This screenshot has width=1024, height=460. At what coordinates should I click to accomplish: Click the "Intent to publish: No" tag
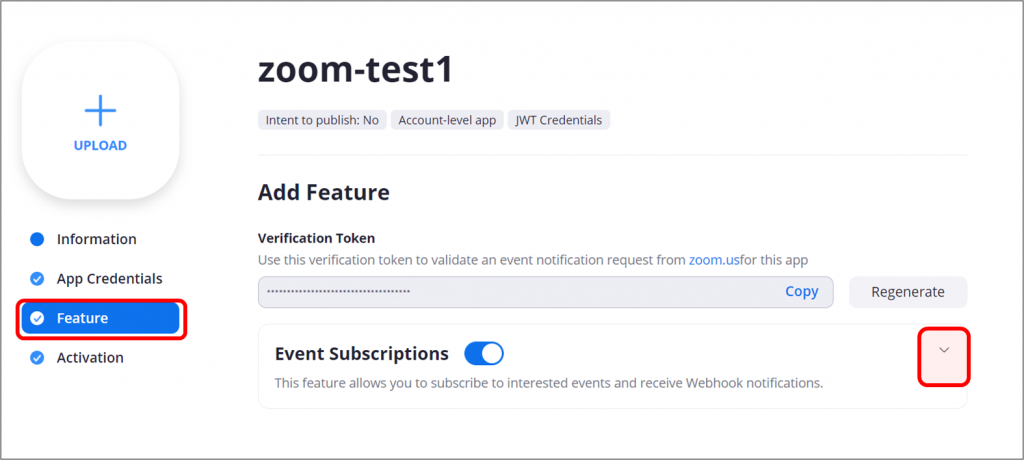coord(322,120)
